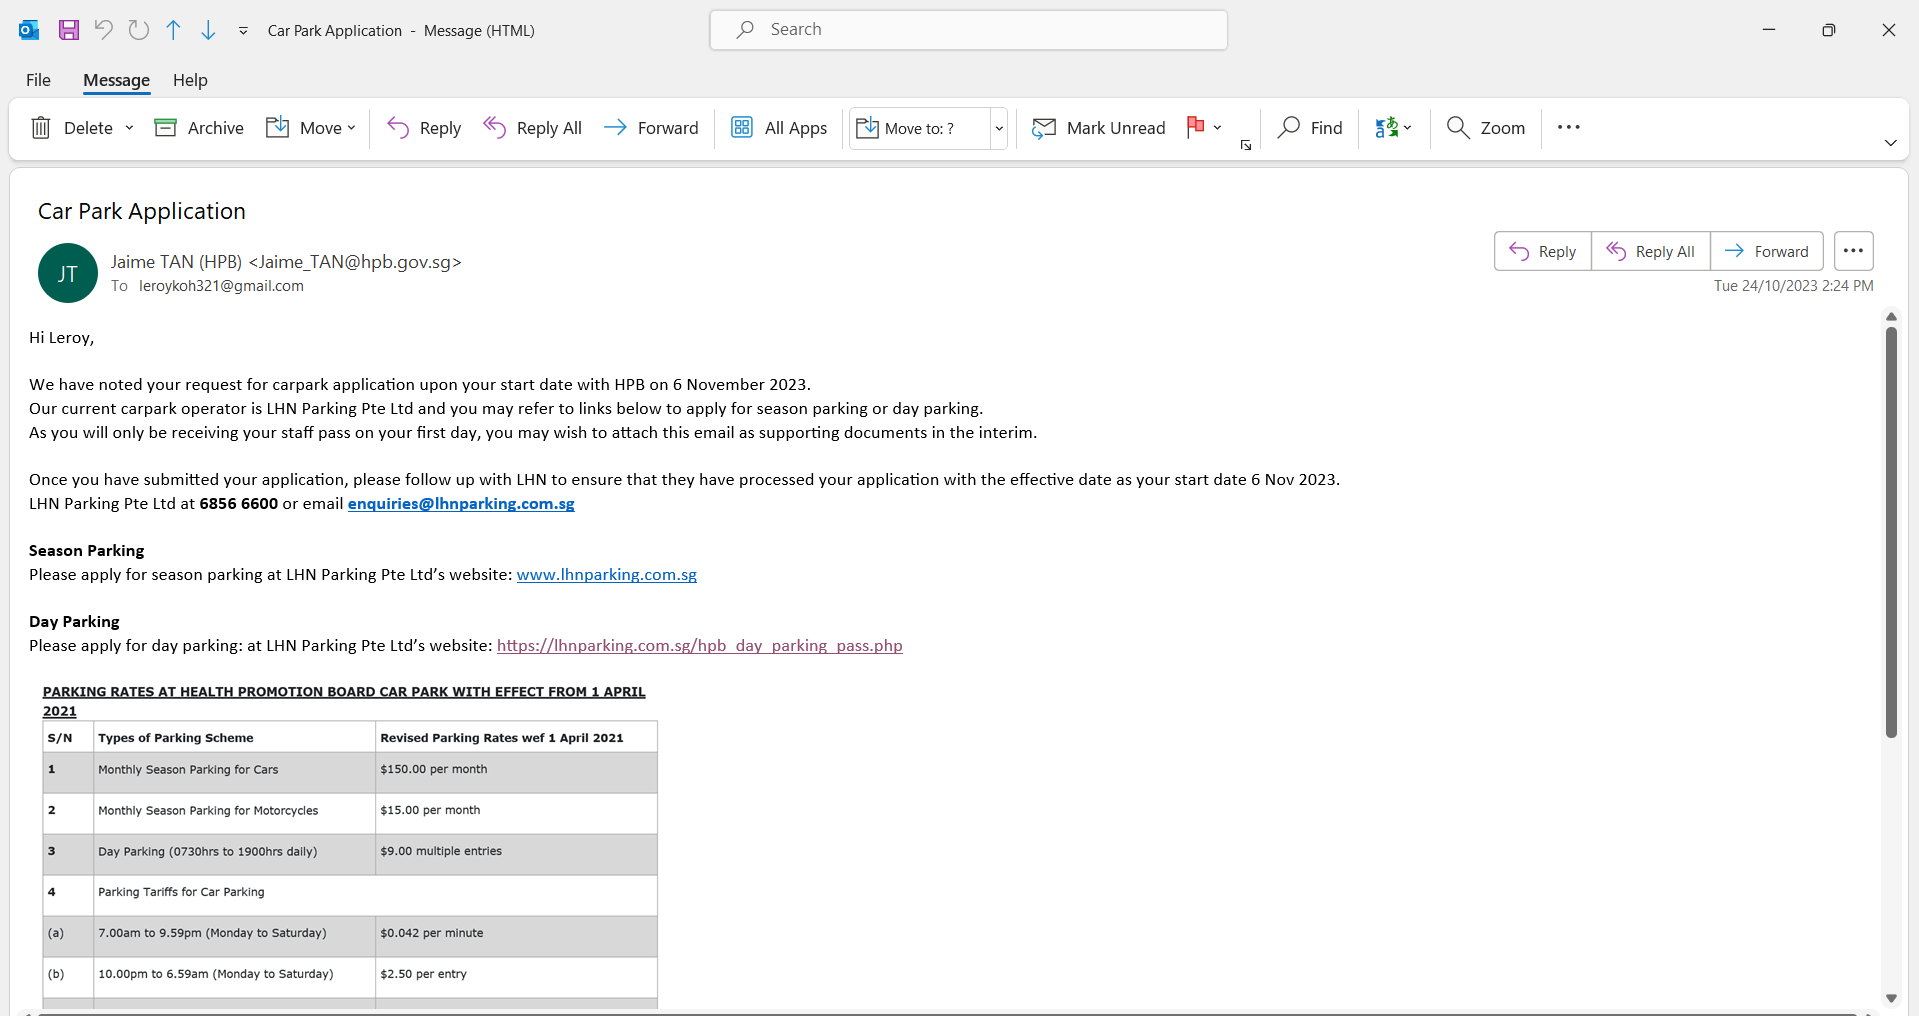Expand the Move dropdown chevron
Image resolution: width=1919 pixels, height=1016 pixels.
point(351,128)
